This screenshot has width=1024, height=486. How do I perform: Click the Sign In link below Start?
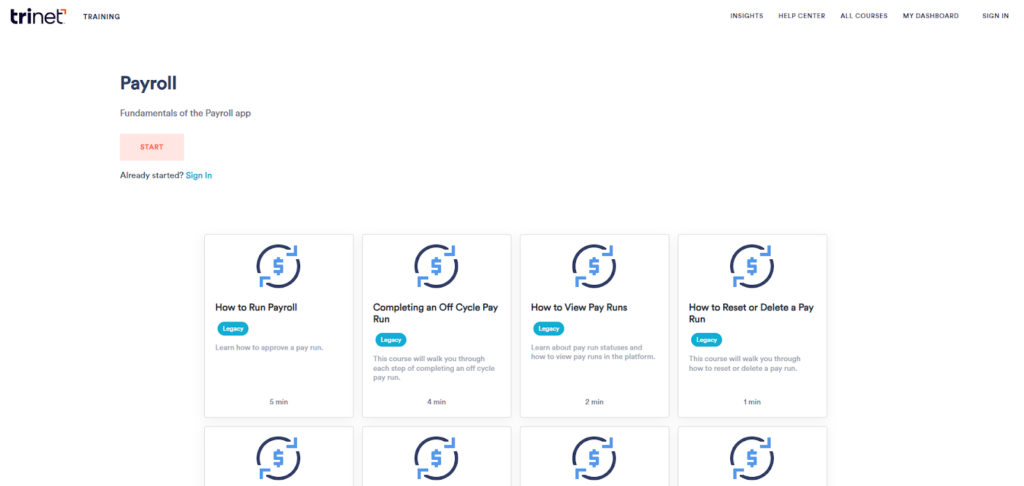tap(199, 176)
